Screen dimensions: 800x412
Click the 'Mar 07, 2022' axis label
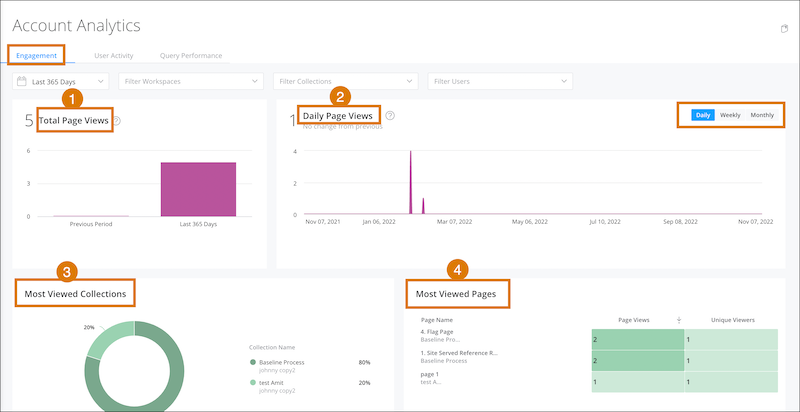click(455, 222)
